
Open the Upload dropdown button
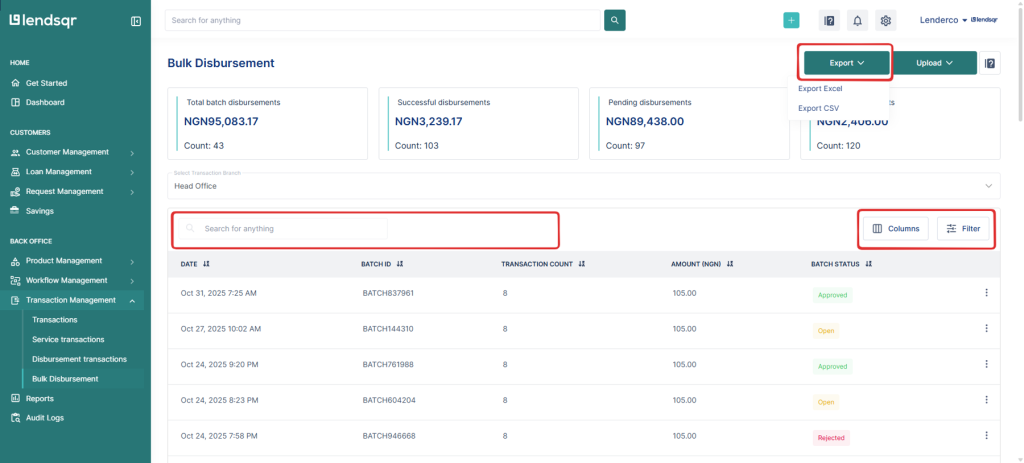click(x=933, y=63)
